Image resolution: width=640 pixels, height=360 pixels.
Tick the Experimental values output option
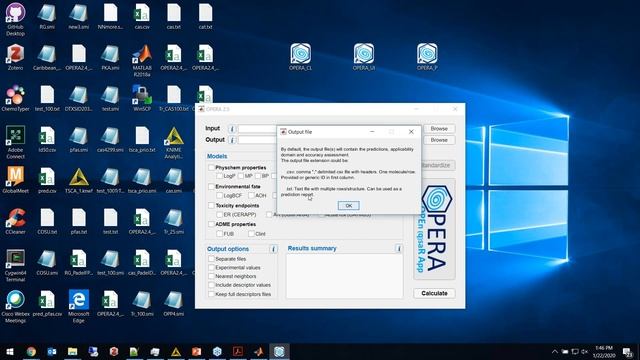pos(211,267)
